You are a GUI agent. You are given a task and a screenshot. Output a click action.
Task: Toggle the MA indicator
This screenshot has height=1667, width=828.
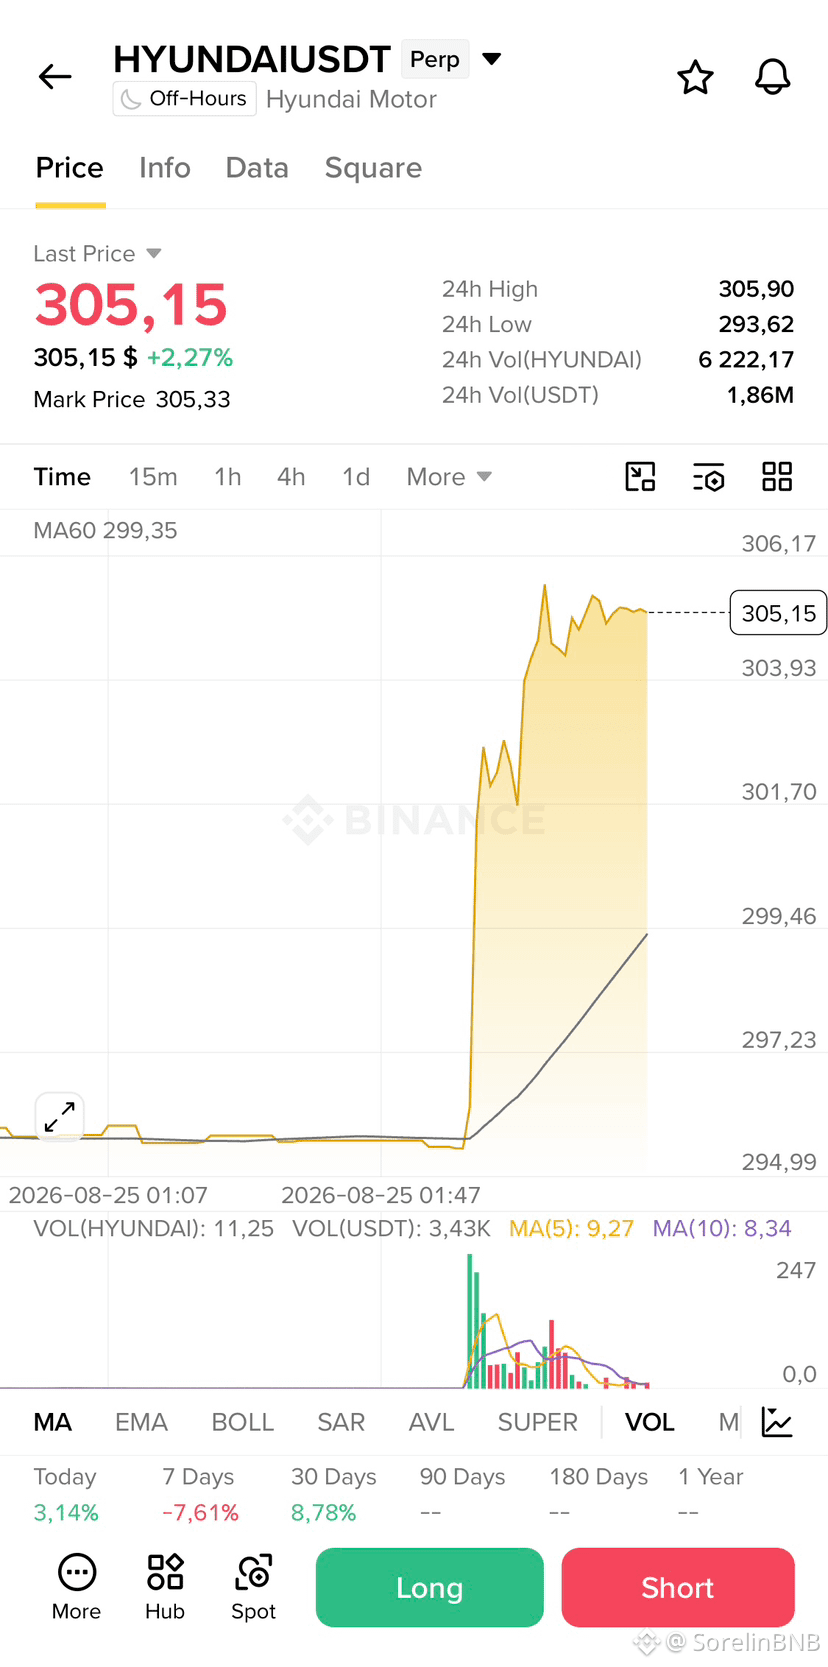53,1422
